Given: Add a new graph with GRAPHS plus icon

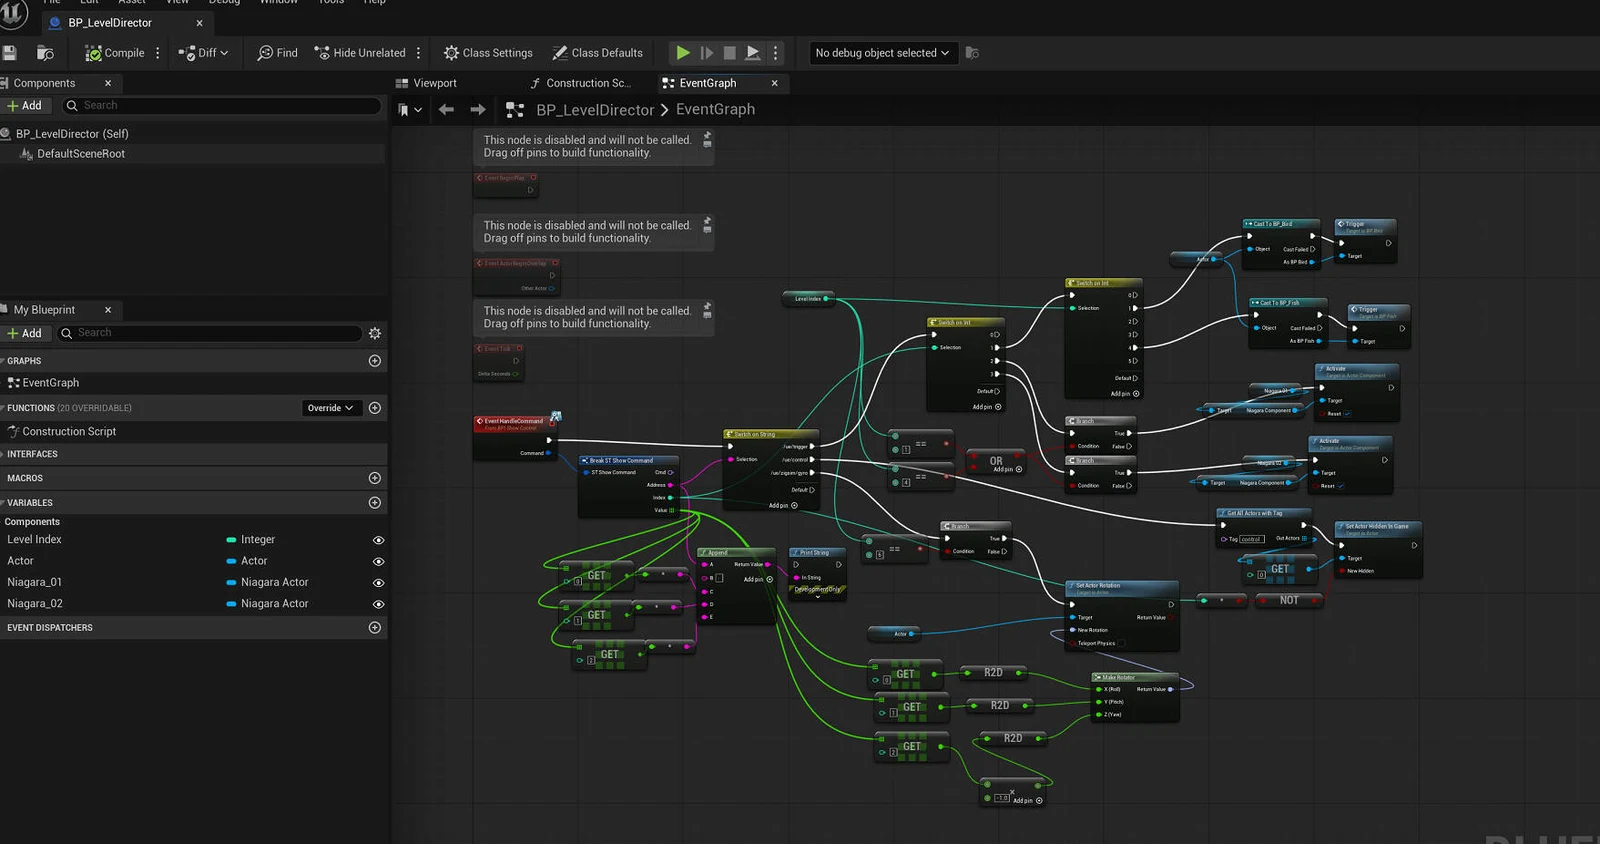Looking at the screenshot, I should (x=375, y=361).
